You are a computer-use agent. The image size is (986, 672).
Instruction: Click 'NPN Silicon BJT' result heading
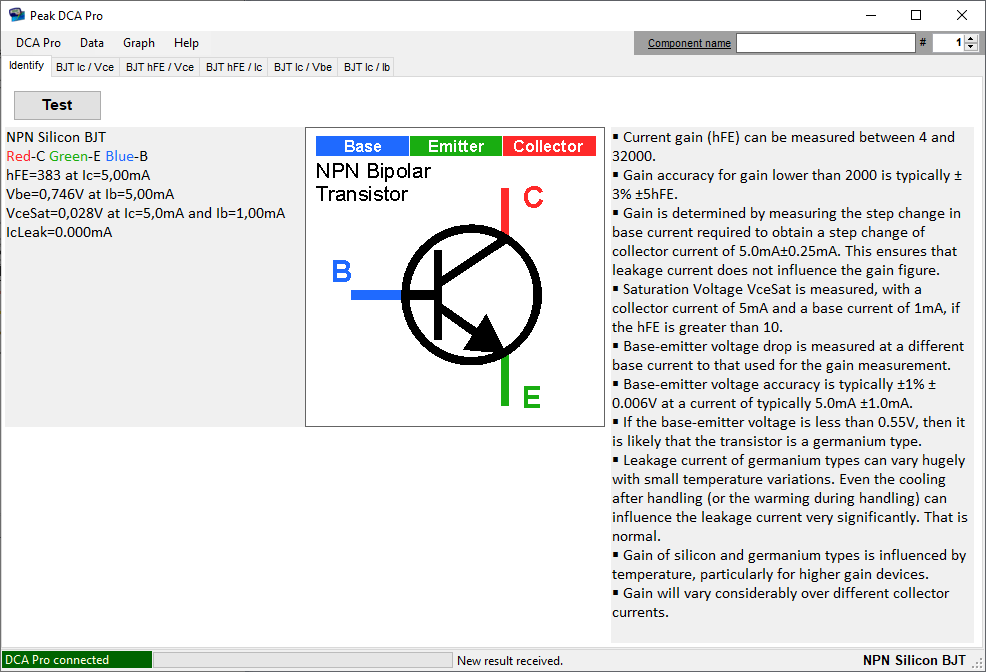pyautogui.click(x=56, y=137)
